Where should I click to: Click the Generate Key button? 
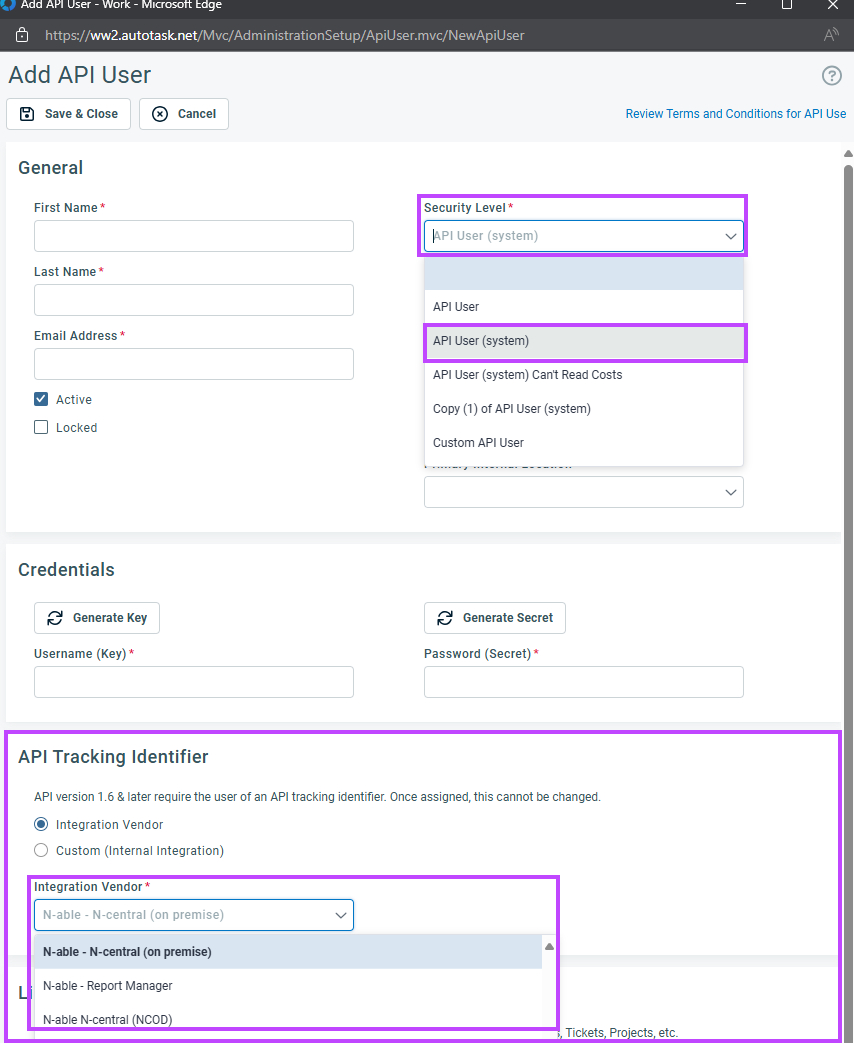(97, 618)
